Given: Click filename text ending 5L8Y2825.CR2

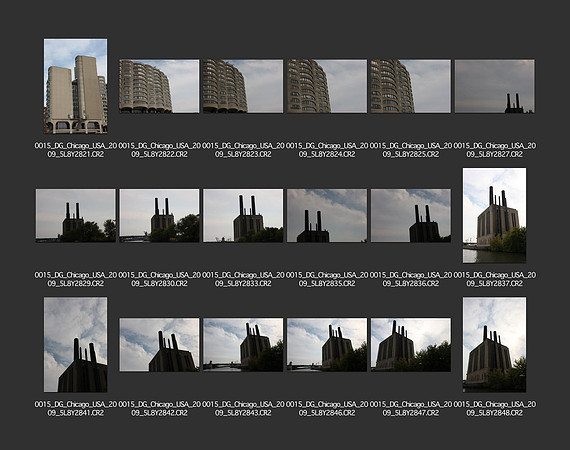Looking at the screenshot, I should pyautogui.click(x=411, y=150).
